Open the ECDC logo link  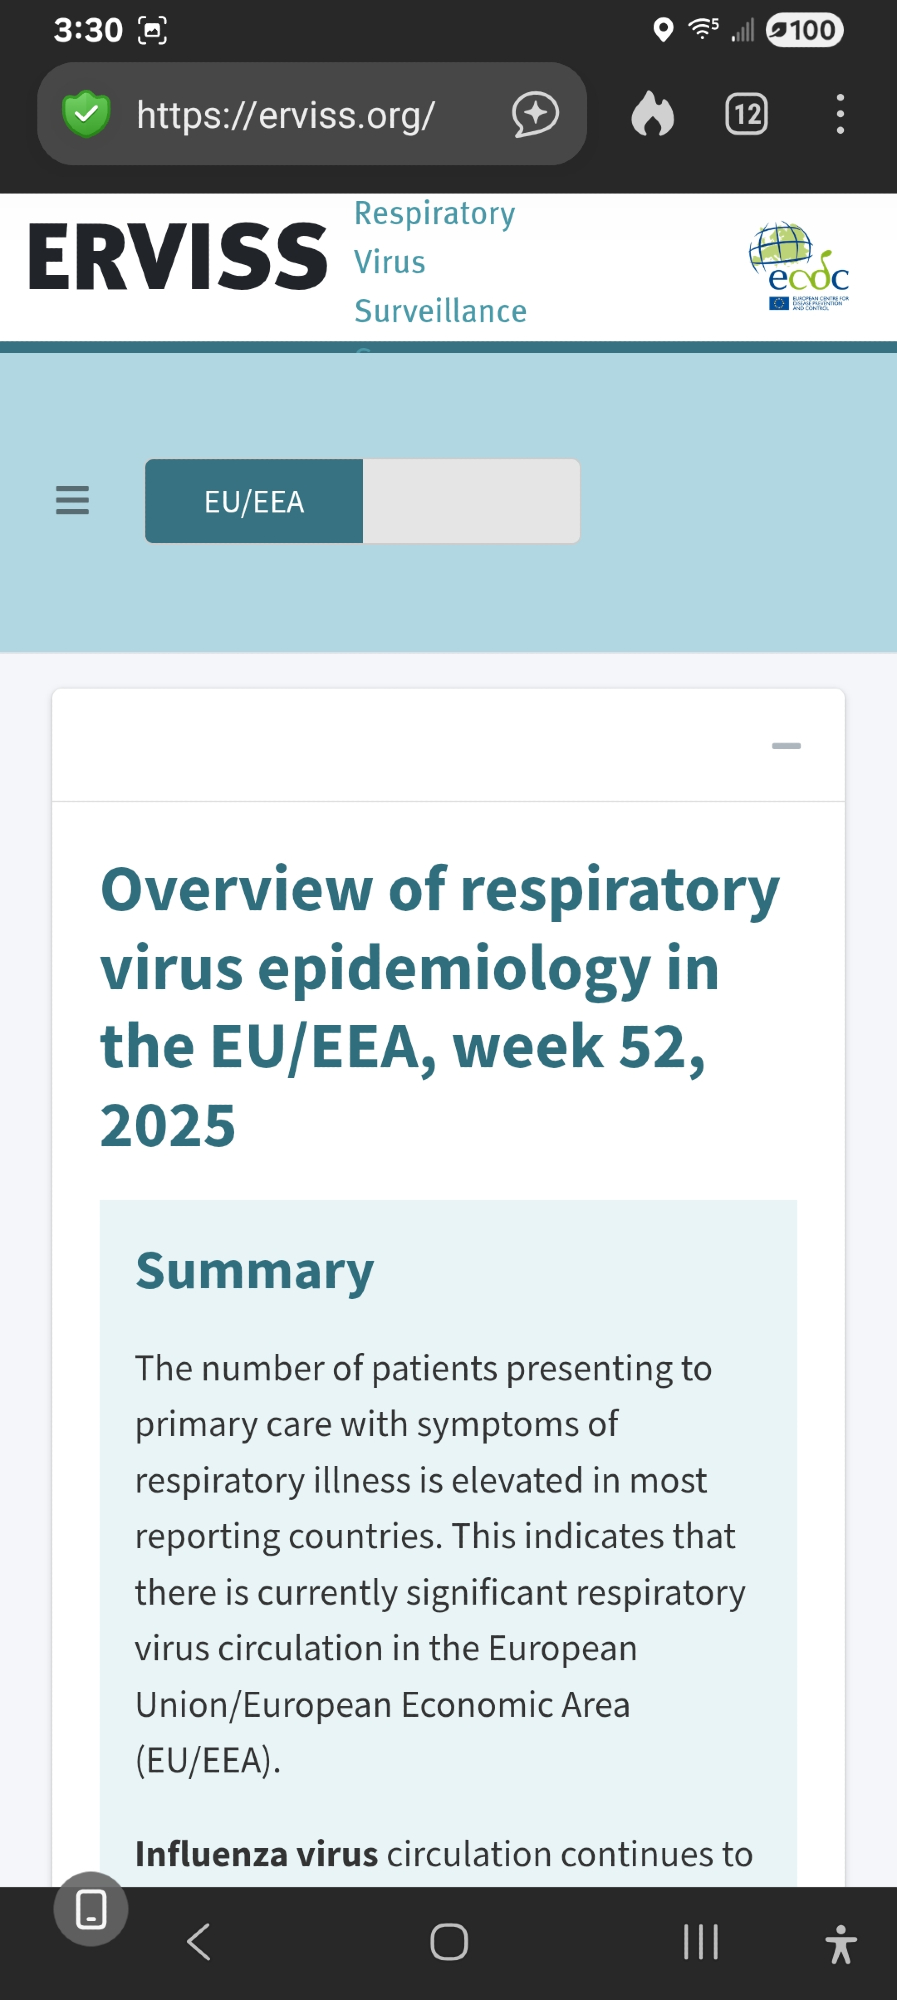point(800,268)
